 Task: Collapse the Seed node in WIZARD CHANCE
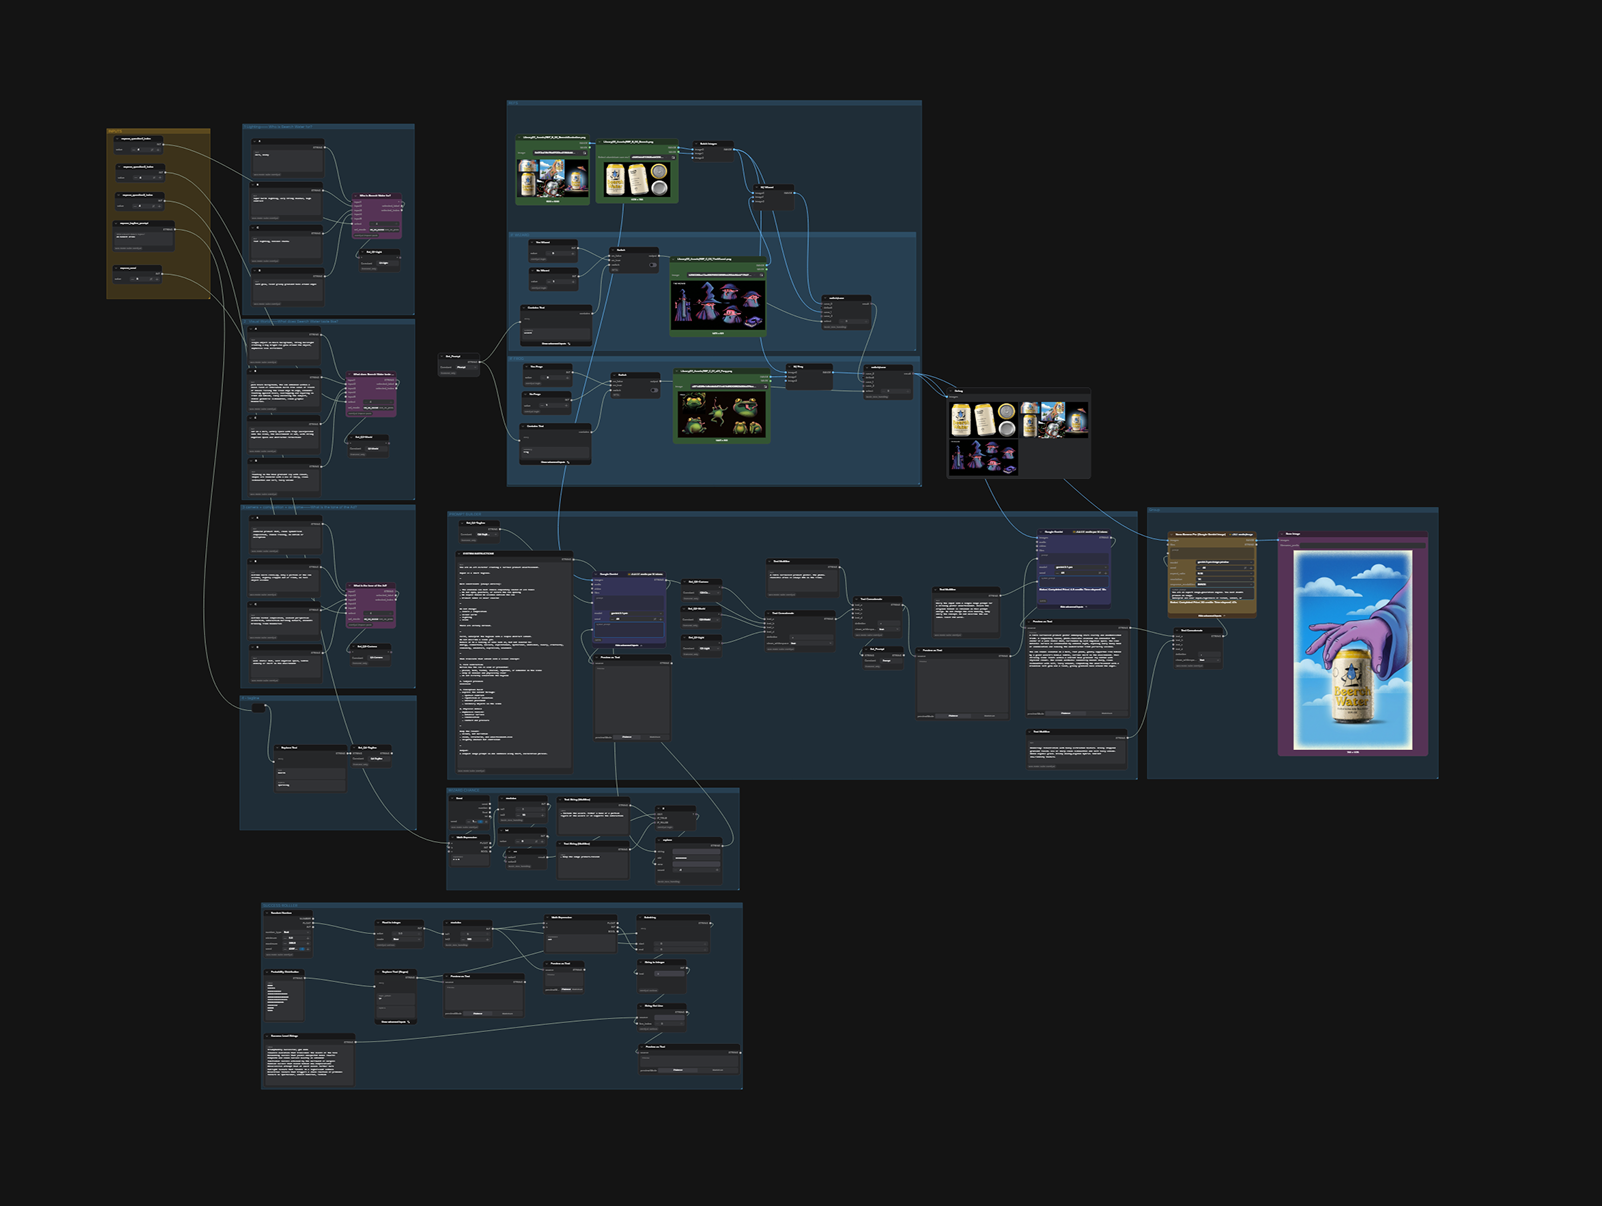point(453,798)
